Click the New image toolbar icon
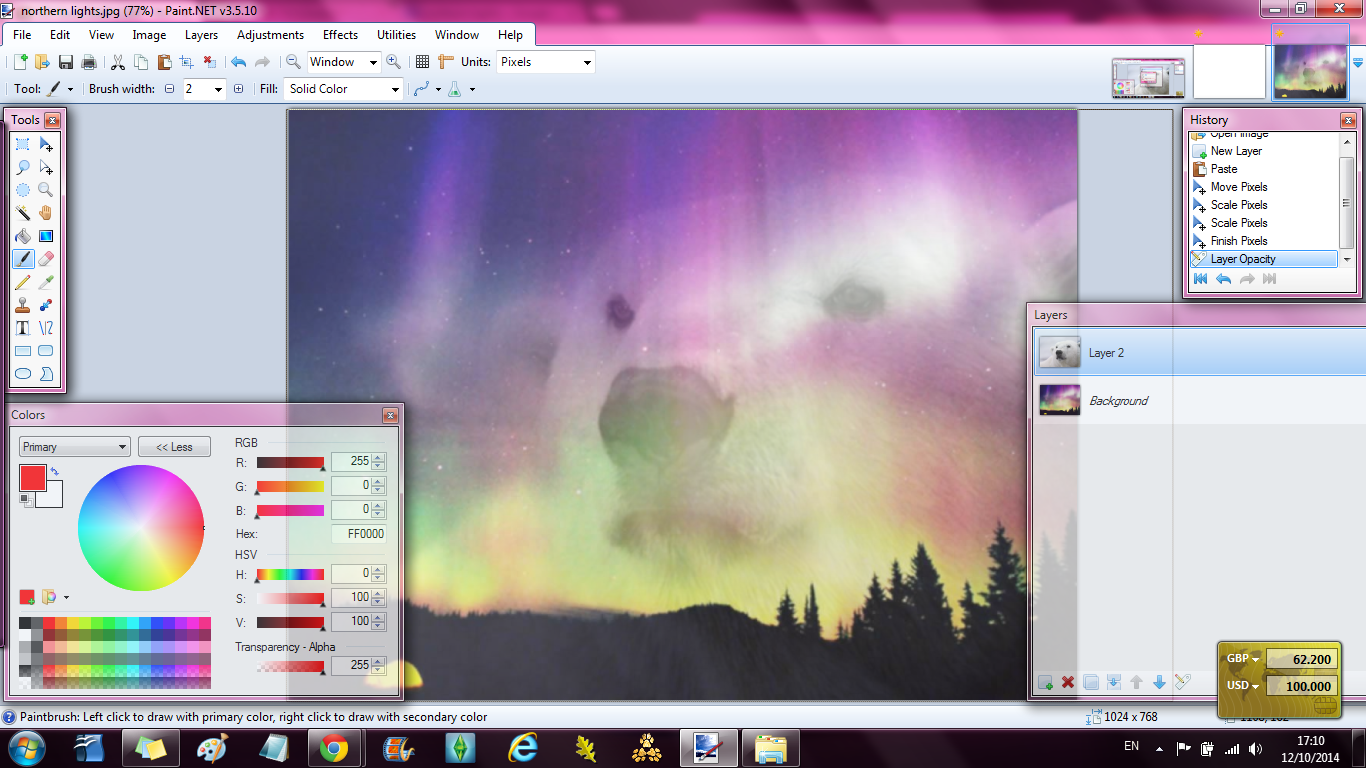This screenshot has height=768, width=1366. pos(20,62)
